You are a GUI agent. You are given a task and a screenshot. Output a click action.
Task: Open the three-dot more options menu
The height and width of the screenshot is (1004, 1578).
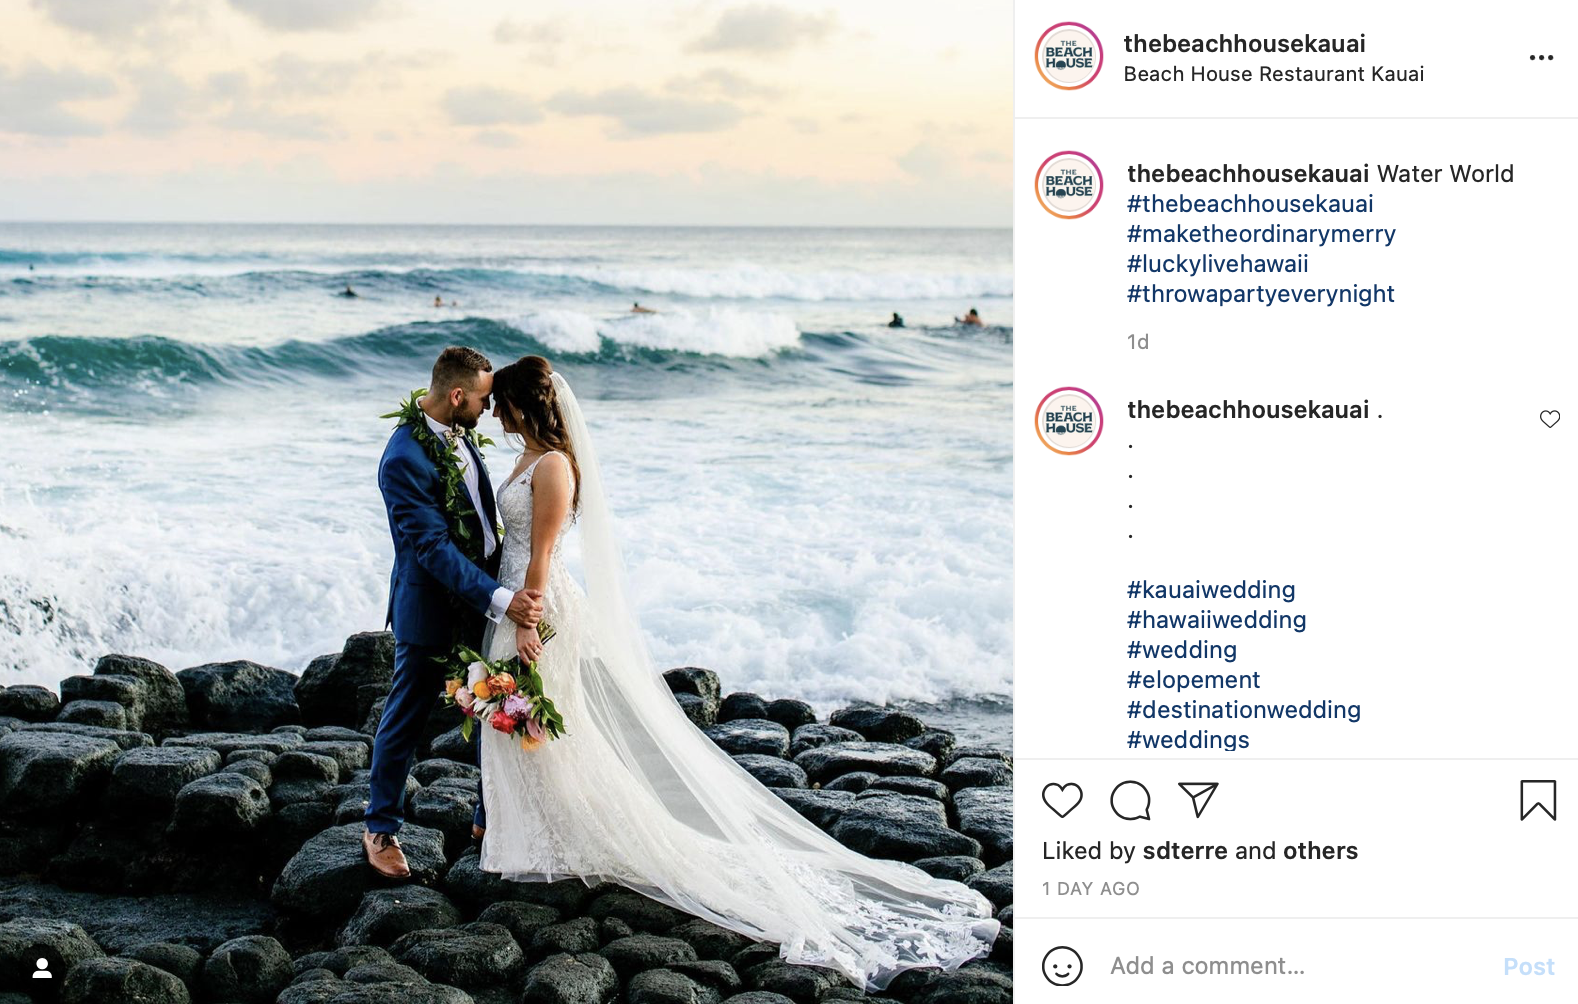click(x=1541, y=58)
